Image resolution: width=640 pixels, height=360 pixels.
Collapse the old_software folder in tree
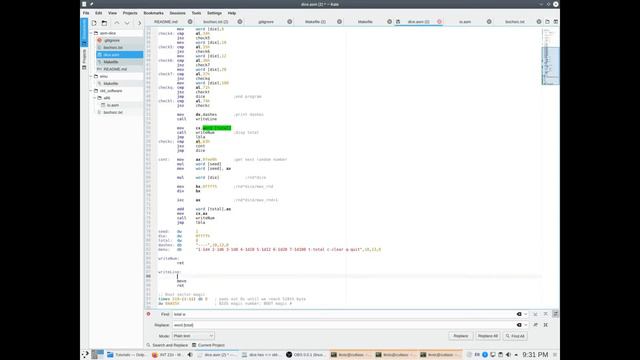(x=91, y=91)
